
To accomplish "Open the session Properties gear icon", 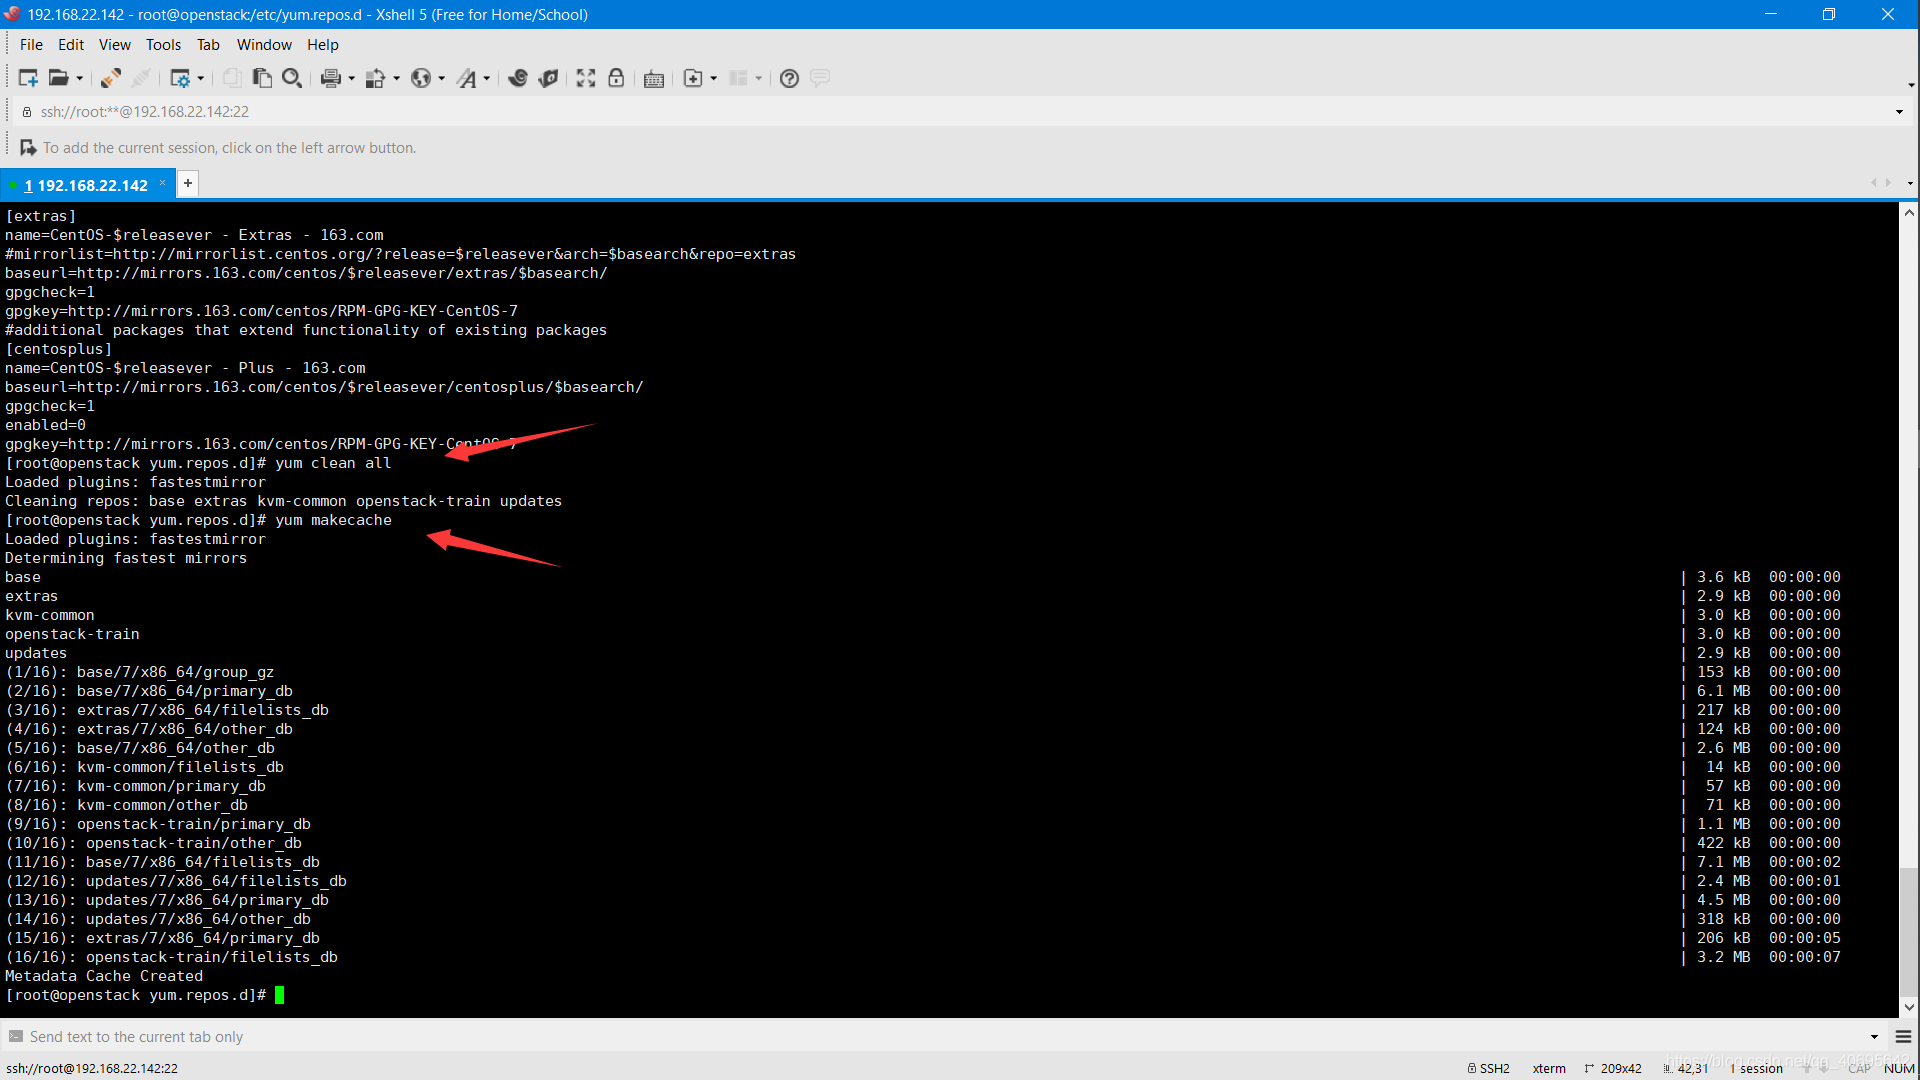I will pyautogui.click(x=180, y=78).
